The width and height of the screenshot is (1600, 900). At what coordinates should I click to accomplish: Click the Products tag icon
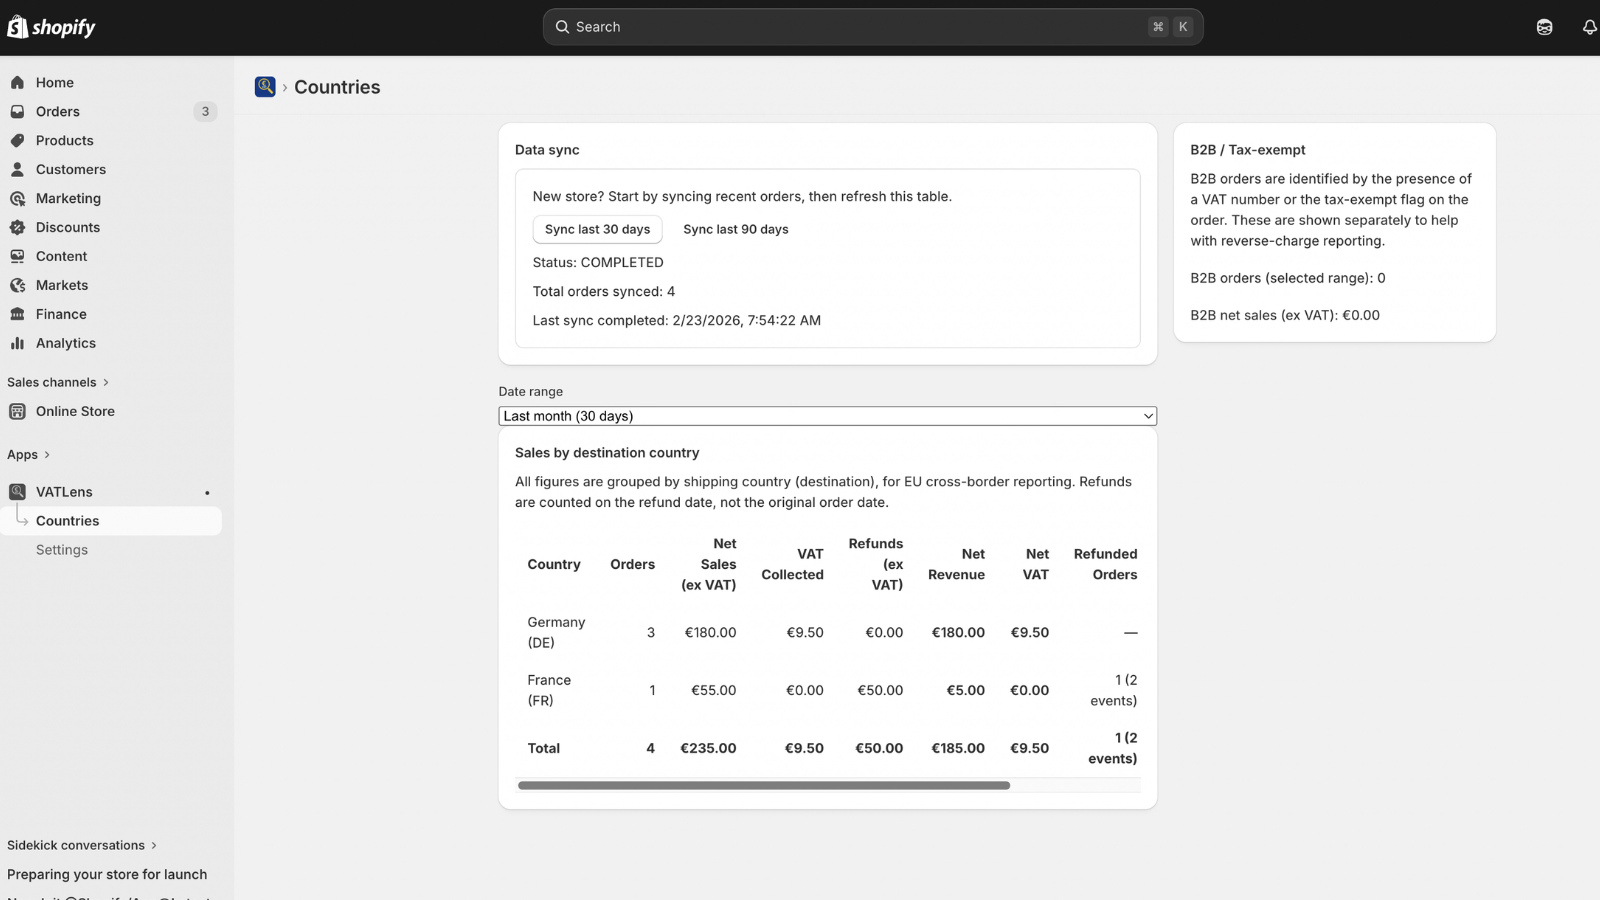[x=17, y=141]
